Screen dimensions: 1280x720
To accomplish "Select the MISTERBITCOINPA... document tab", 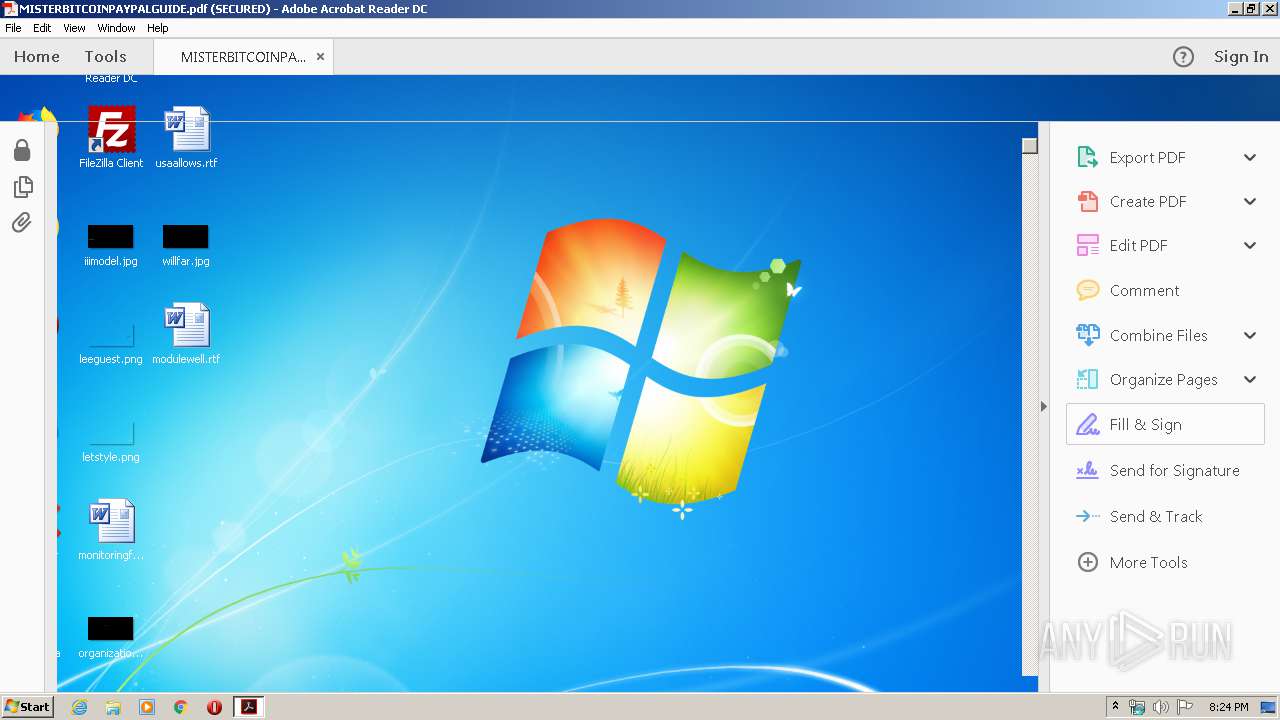I will click(x=243, y=57).
